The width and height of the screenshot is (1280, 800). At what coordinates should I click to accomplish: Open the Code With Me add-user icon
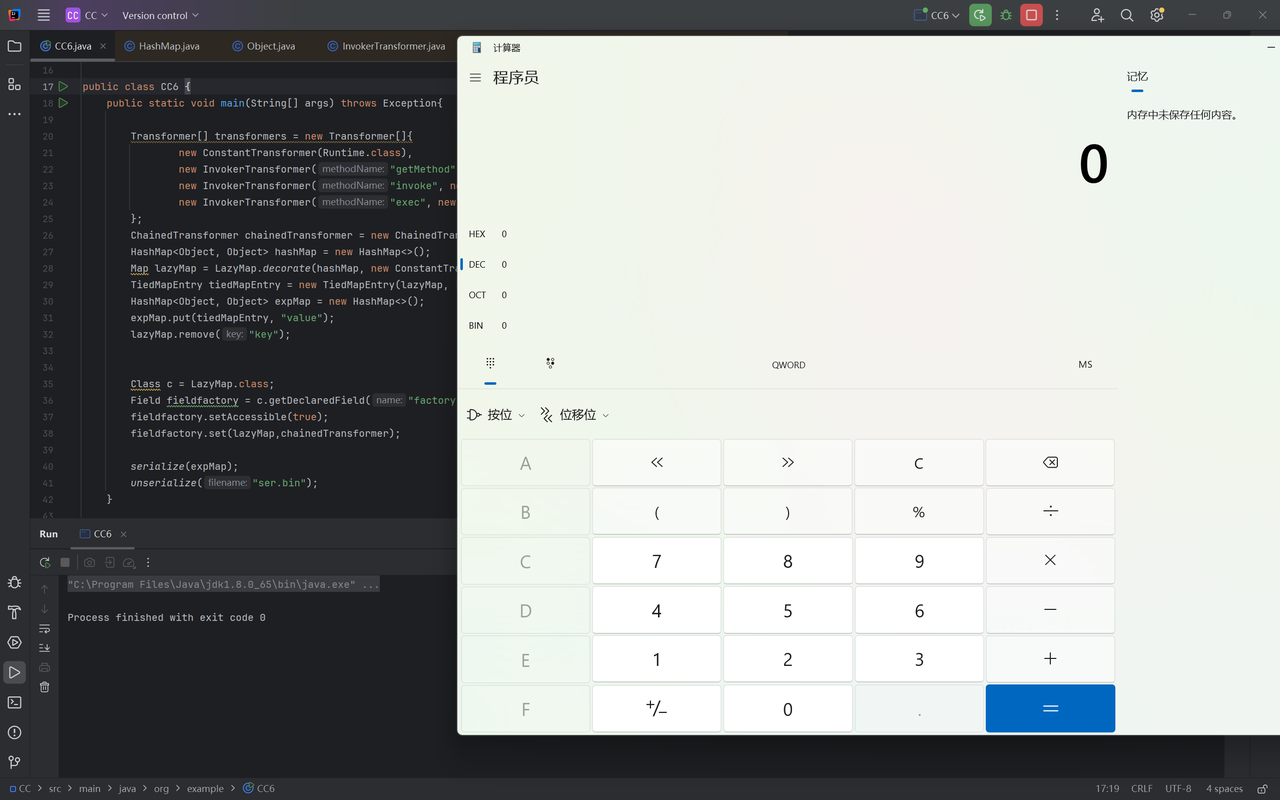[1097, 15]
